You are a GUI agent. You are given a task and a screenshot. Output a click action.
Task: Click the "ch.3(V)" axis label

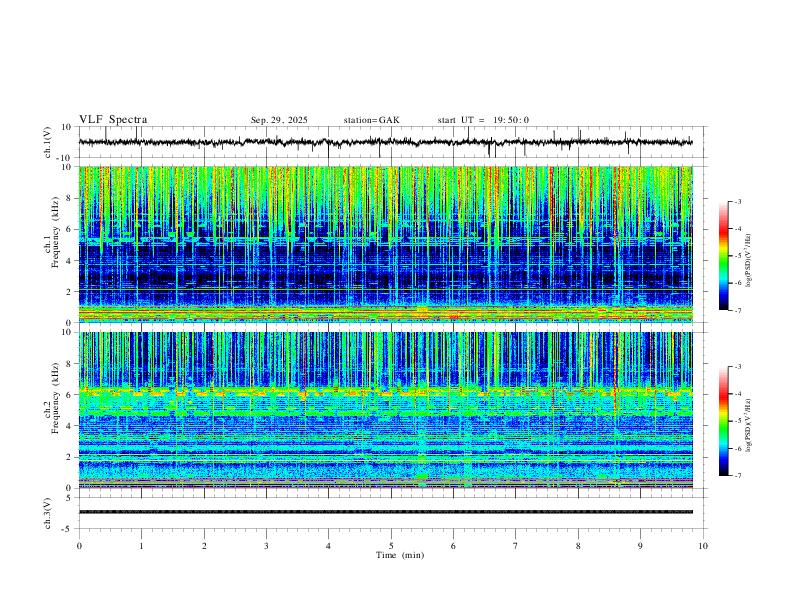pos(47,513)
